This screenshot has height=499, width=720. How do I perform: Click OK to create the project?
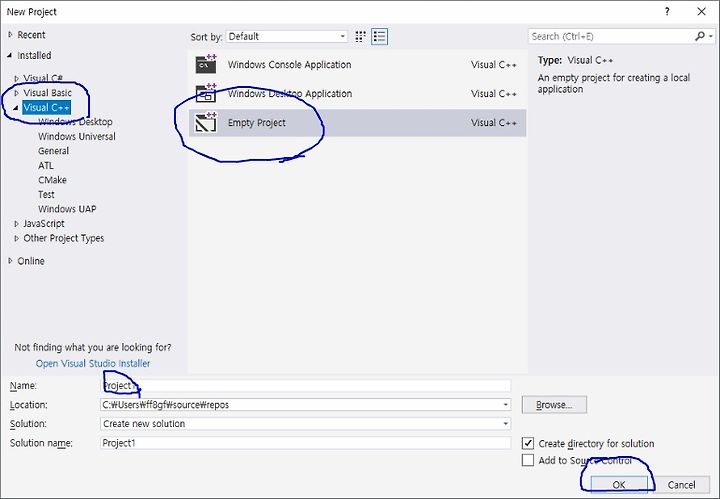pyautogui.click(x=619, y=484)
